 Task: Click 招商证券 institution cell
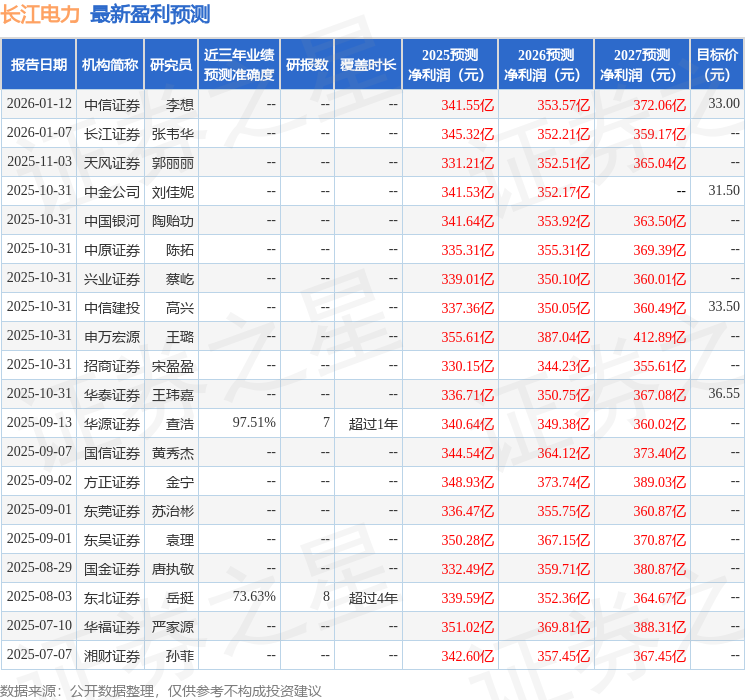[112, 366]
